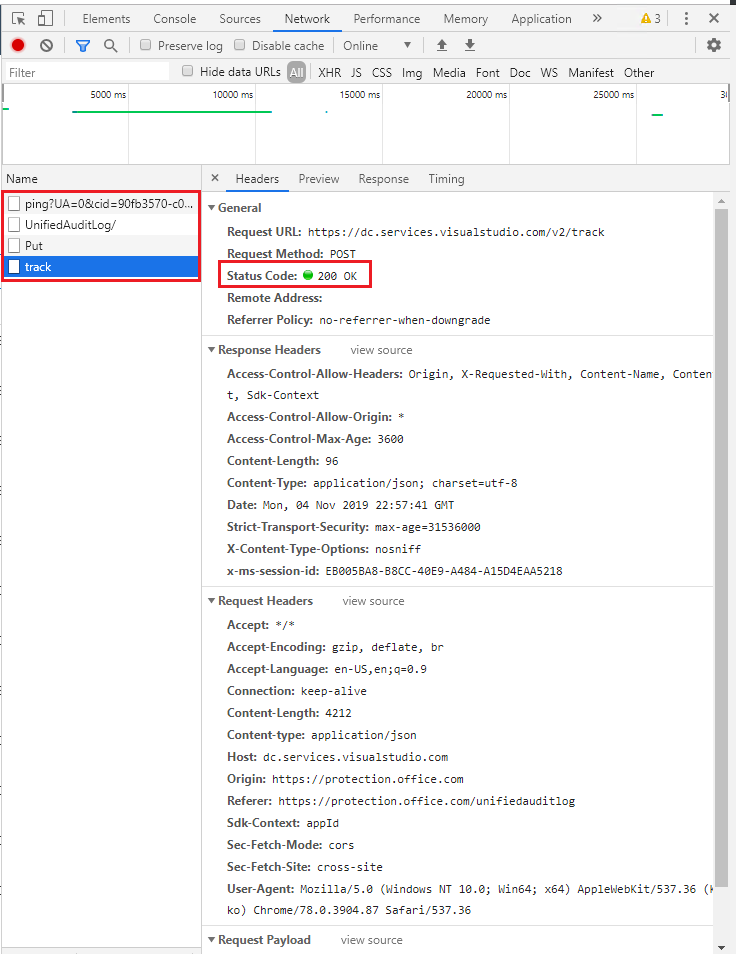This screenshot has width=736, height=954.
Task: Open the DevTools three-dot menu
Action: (x=686, y=18)
